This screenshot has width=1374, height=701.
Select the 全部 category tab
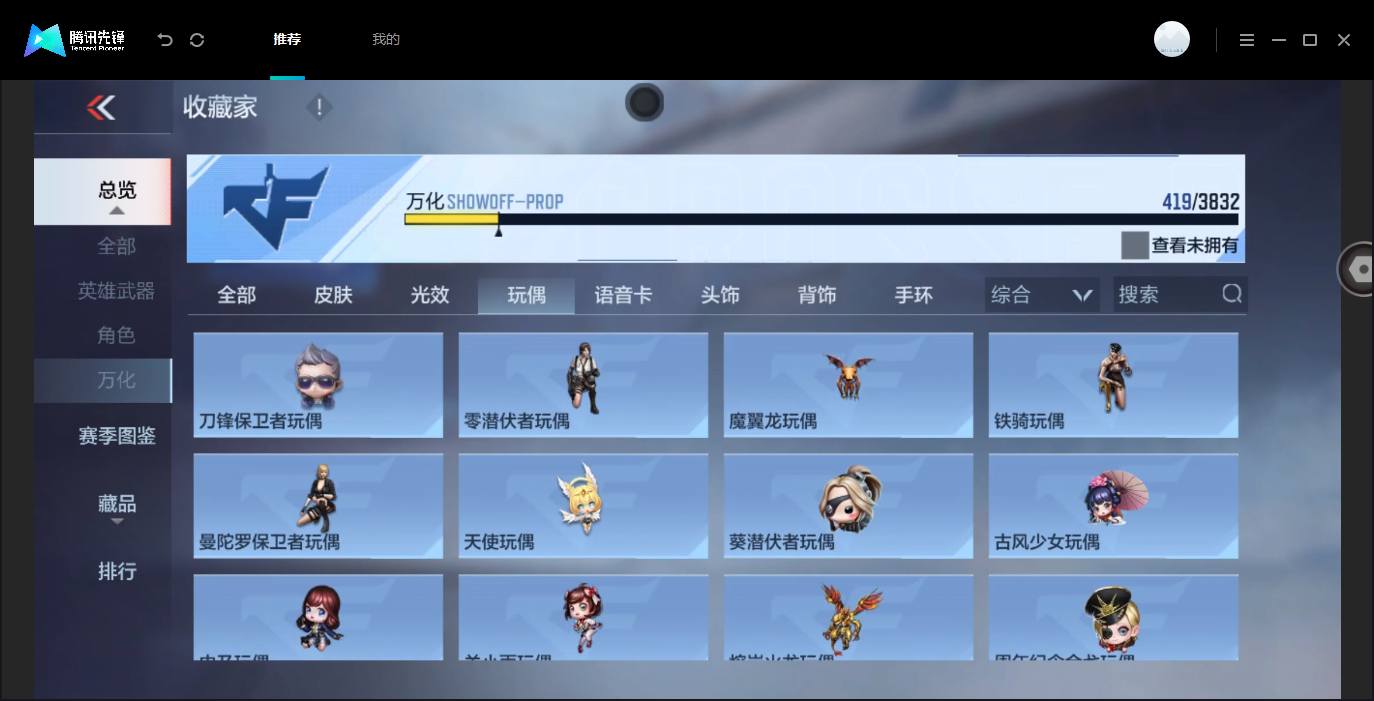pyautogui.click(x=237, y=295)
